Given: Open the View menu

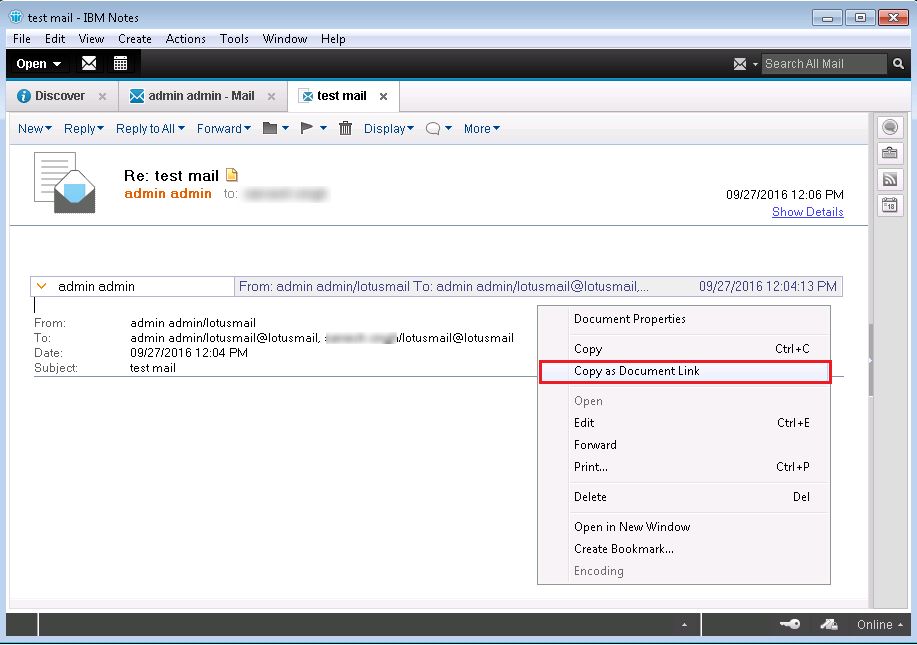Looking at the screenshot, I should click(x=91, y=39).
